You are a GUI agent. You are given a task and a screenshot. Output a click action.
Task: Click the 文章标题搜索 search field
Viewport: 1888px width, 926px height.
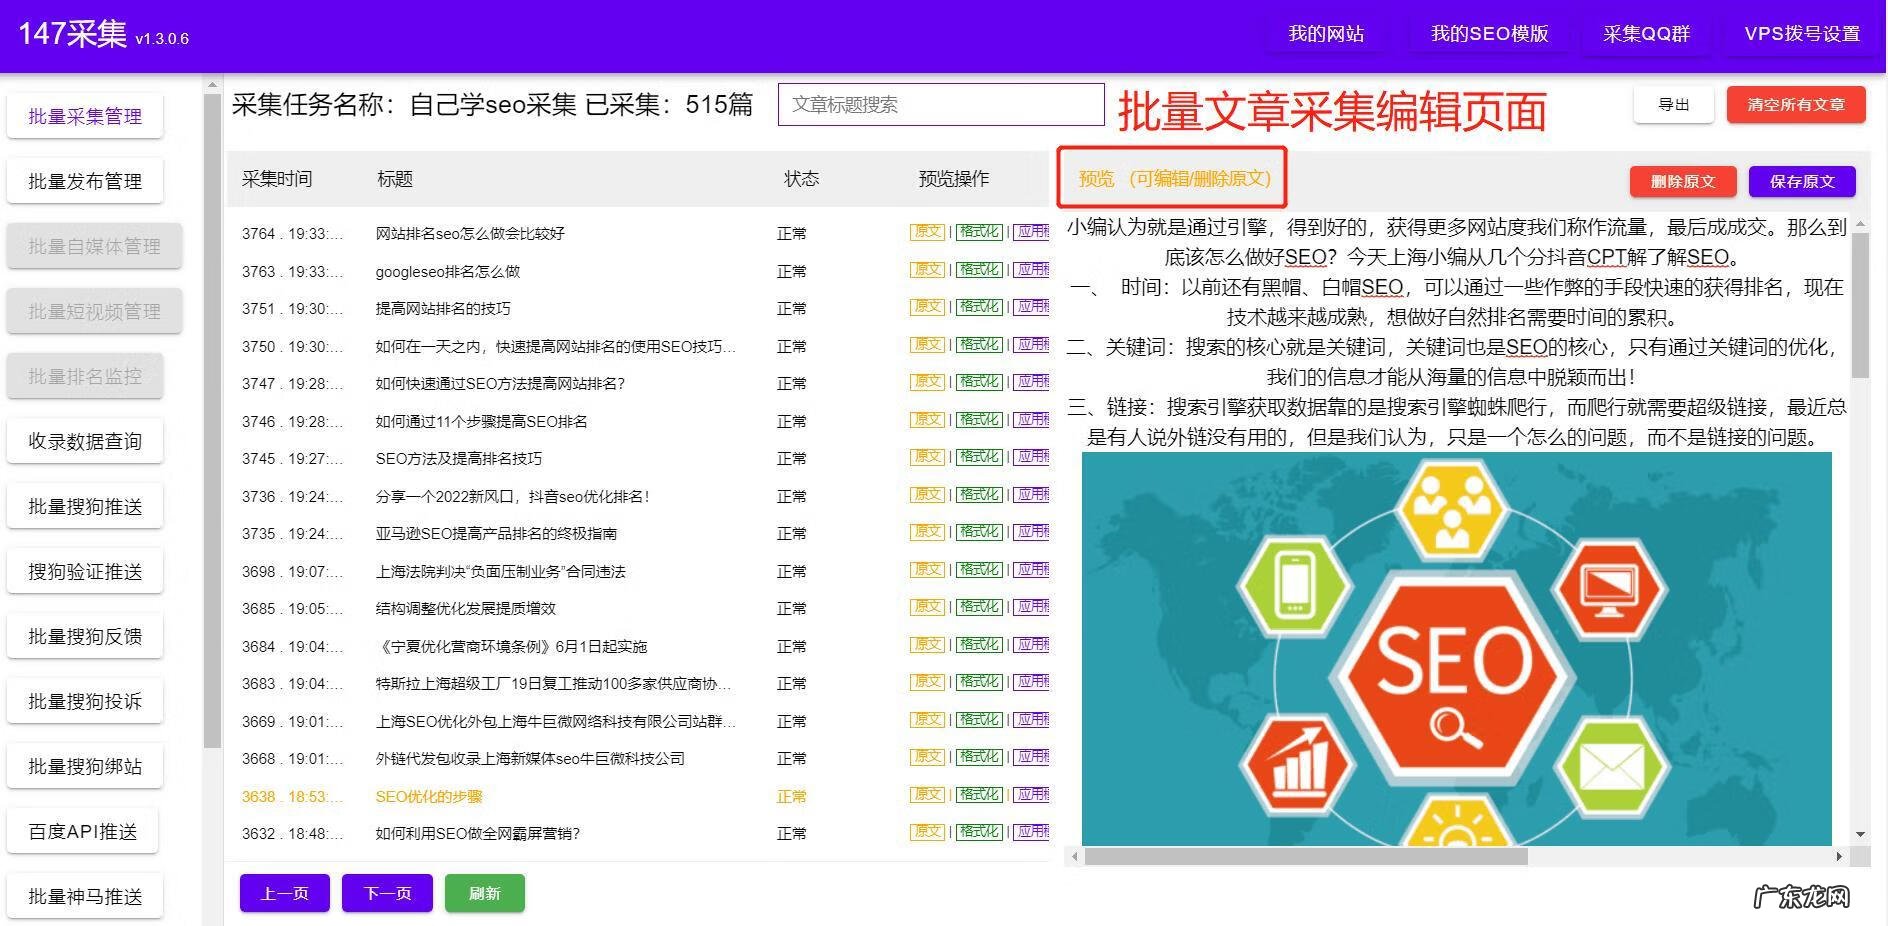(939, 104)
